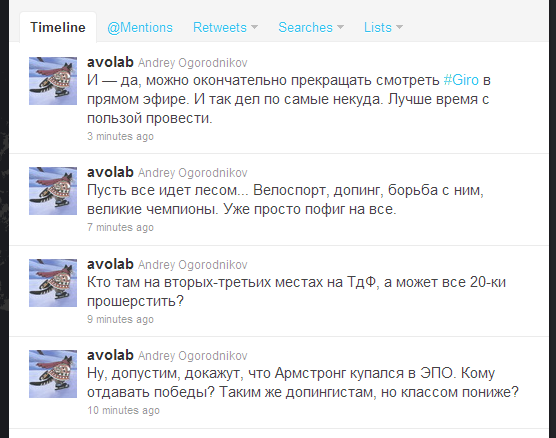
Task: Open avolab username on the ТдФ tweet
Action: (x=110, y=264)
